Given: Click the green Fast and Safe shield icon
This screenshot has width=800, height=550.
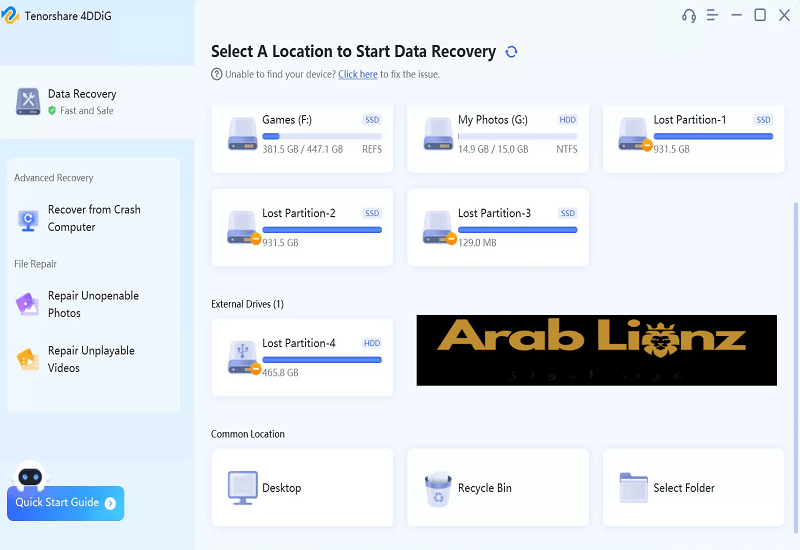Looking at the screenshot, I should (x=52, y=111).
